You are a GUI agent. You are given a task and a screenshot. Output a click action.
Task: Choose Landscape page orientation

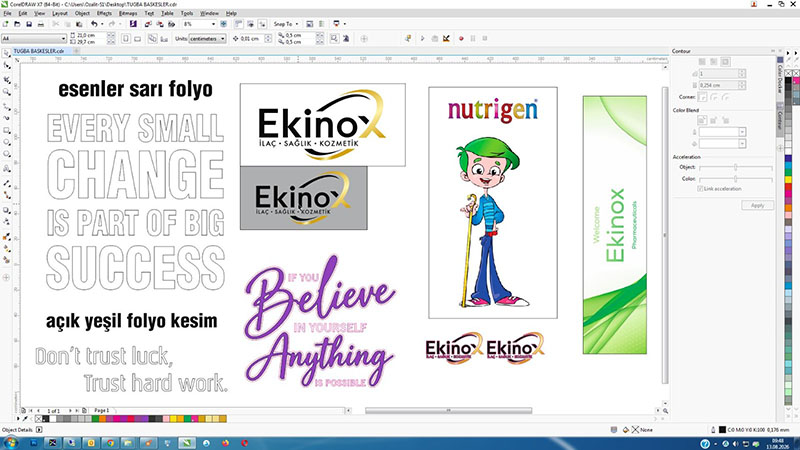(138, 39)
